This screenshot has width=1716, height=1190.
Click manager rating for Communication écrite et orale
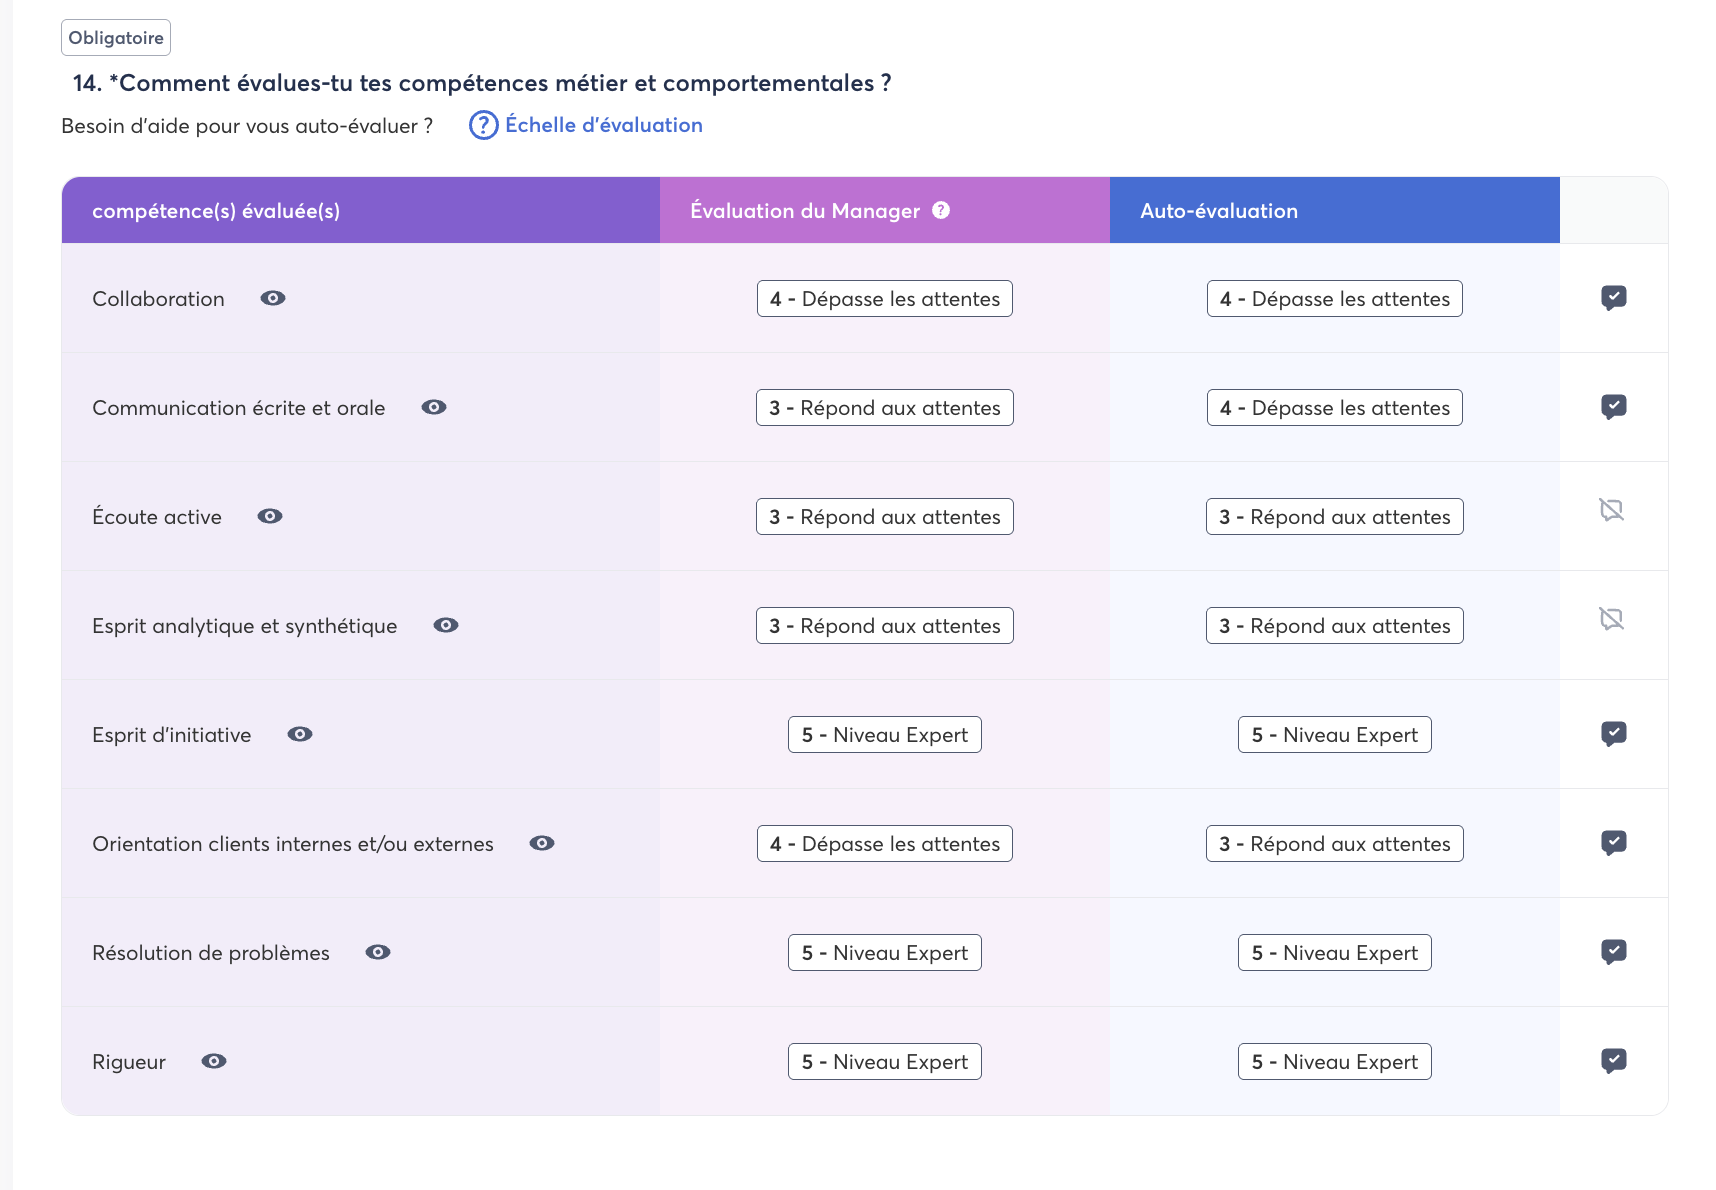point(884,408)
